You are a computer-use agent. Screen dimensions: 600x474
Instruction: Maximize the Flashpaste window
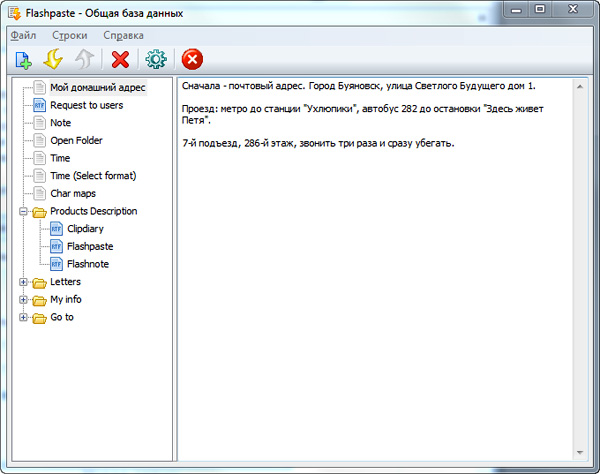click(539, 10)
